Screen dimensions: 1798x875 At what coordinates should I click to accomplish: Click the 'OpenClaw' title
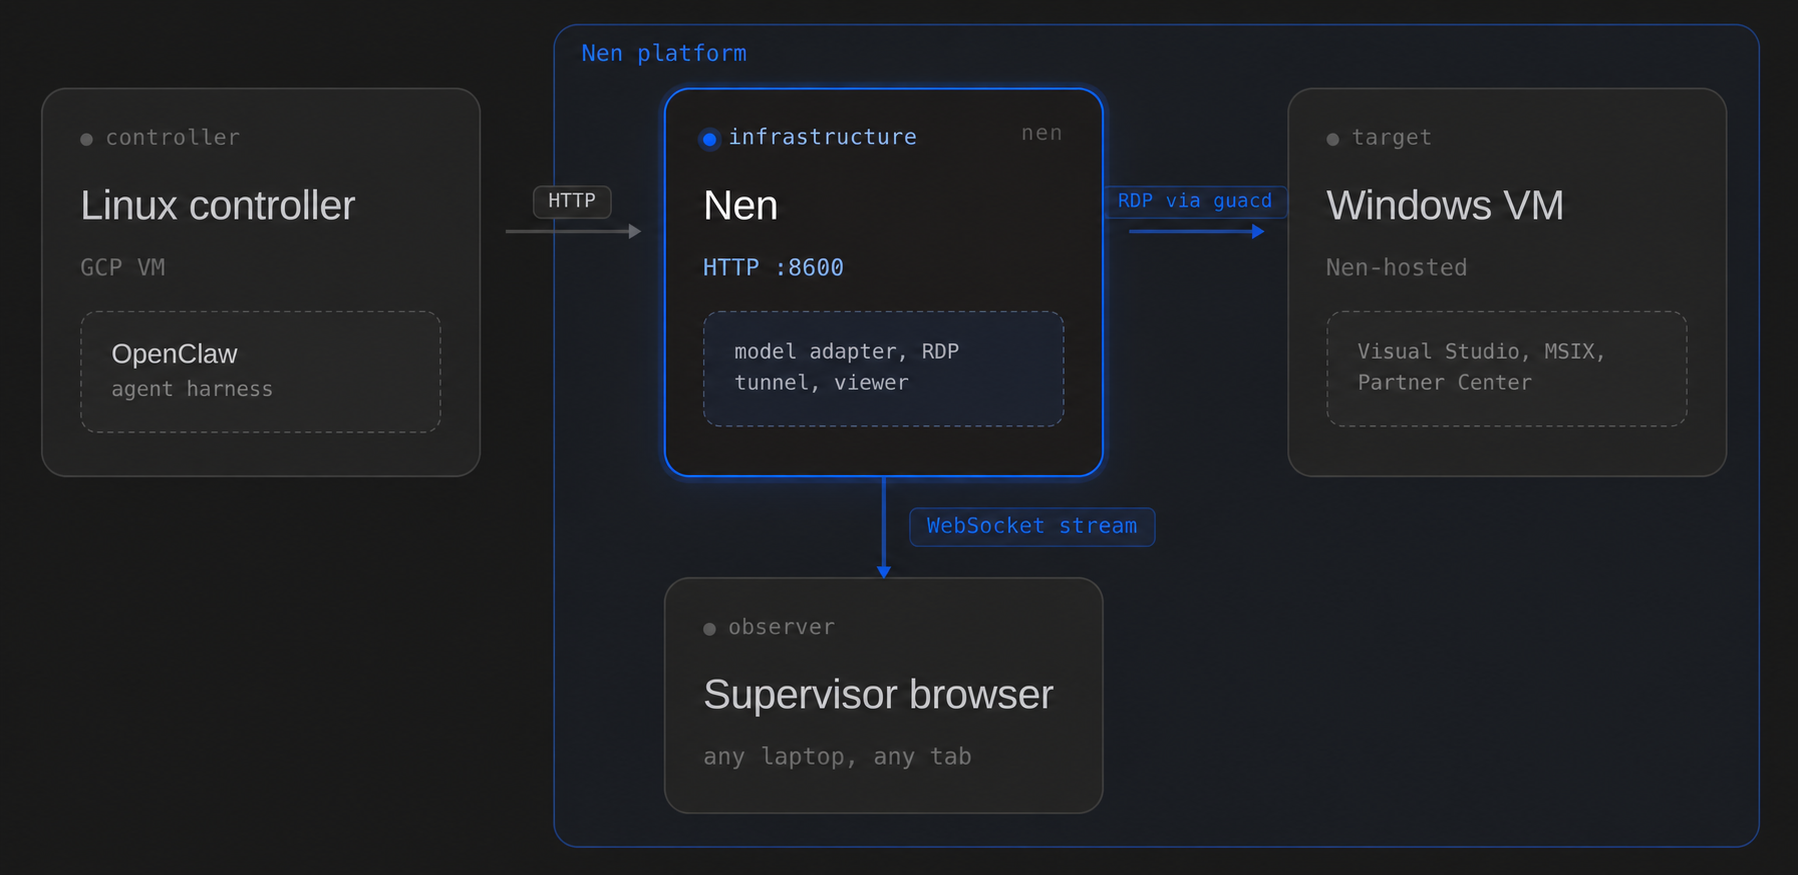coord(174,354)
